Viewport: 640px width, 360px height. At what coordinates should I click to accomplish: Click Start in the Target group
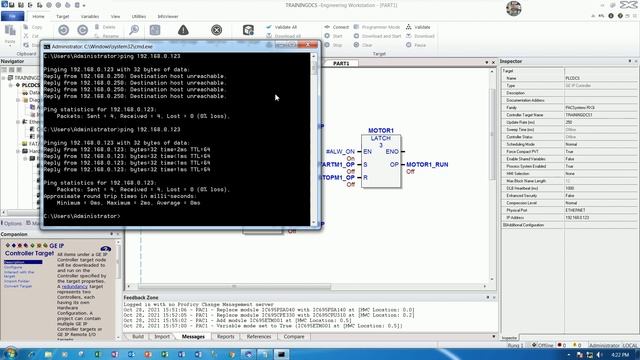(333, 36)
